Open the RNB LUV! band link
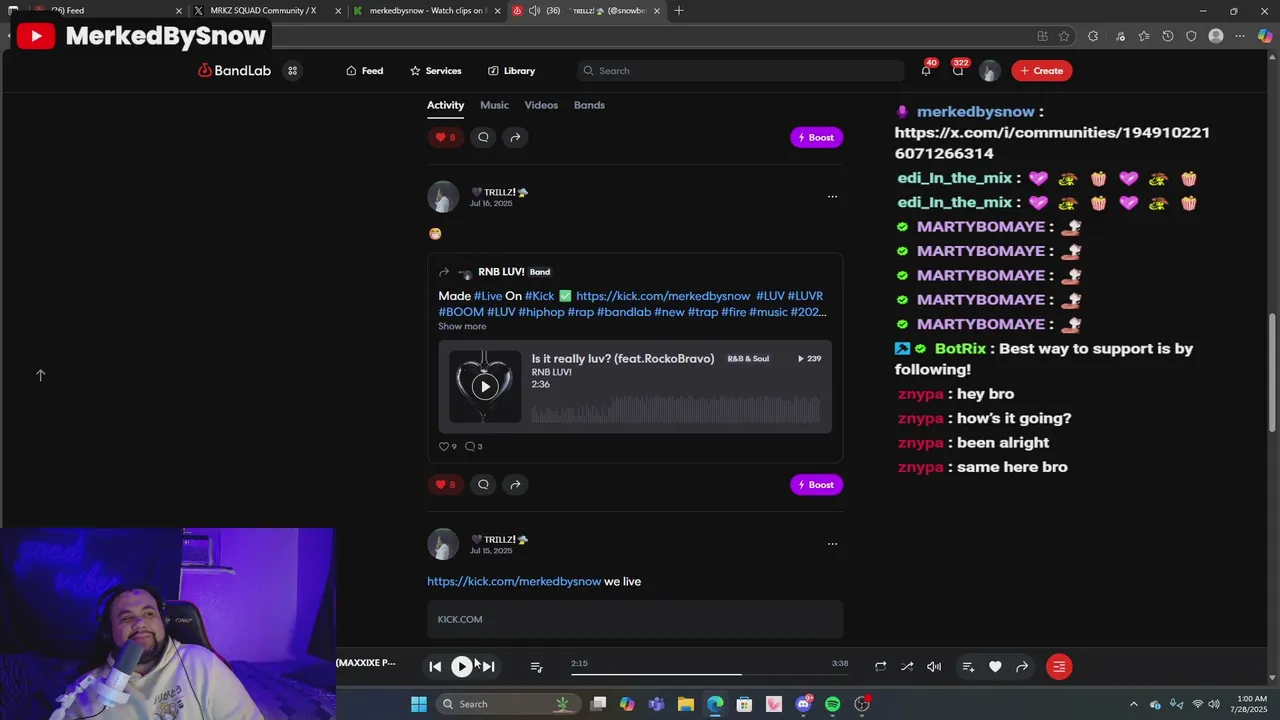 pos(501,272)
